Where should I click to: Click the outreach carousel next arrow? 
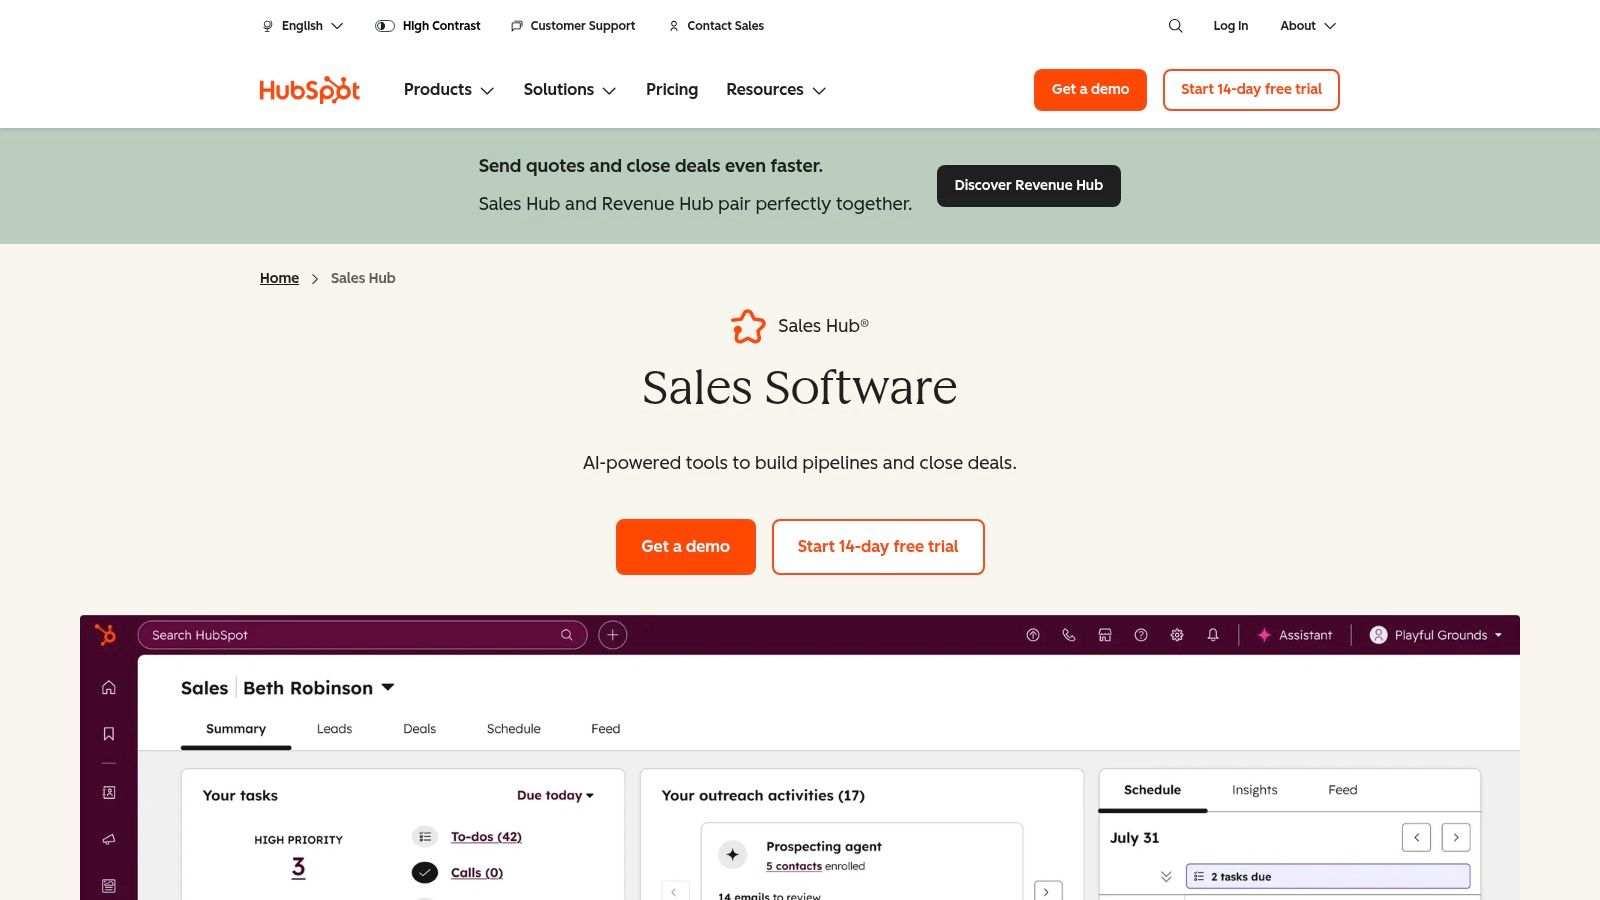(x=1047, y=891)
